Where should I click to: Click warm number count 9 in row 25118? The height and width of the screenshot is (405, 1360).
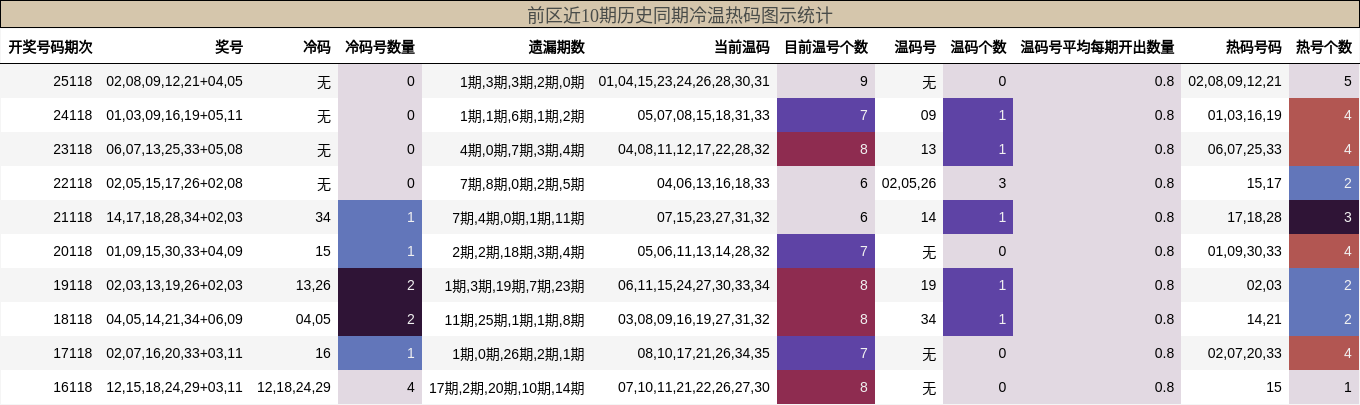pos(826,81)
